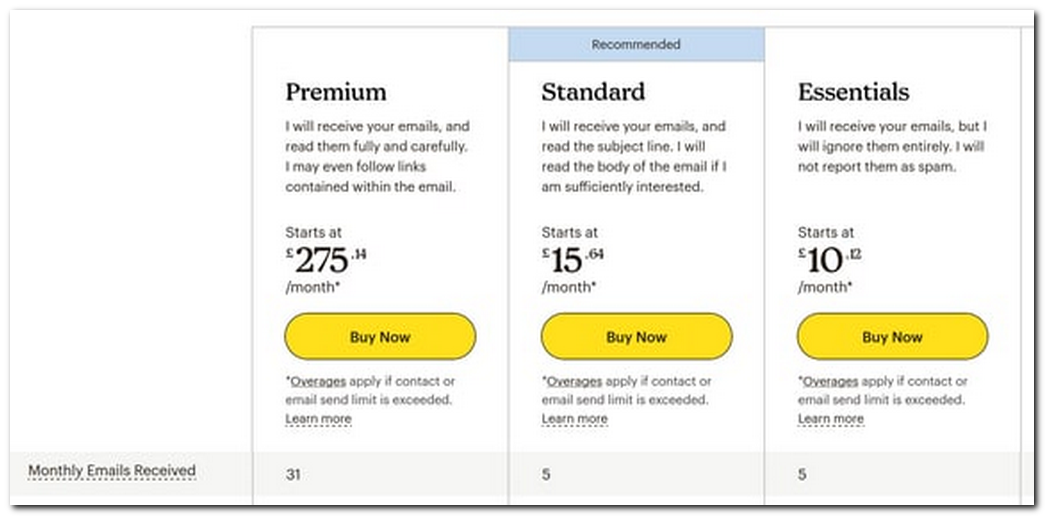This screenshot has height=516, width=1045.
Task: Click the £10.12 Essentials price
Action: pyautogui.click(x=829, y=260)
